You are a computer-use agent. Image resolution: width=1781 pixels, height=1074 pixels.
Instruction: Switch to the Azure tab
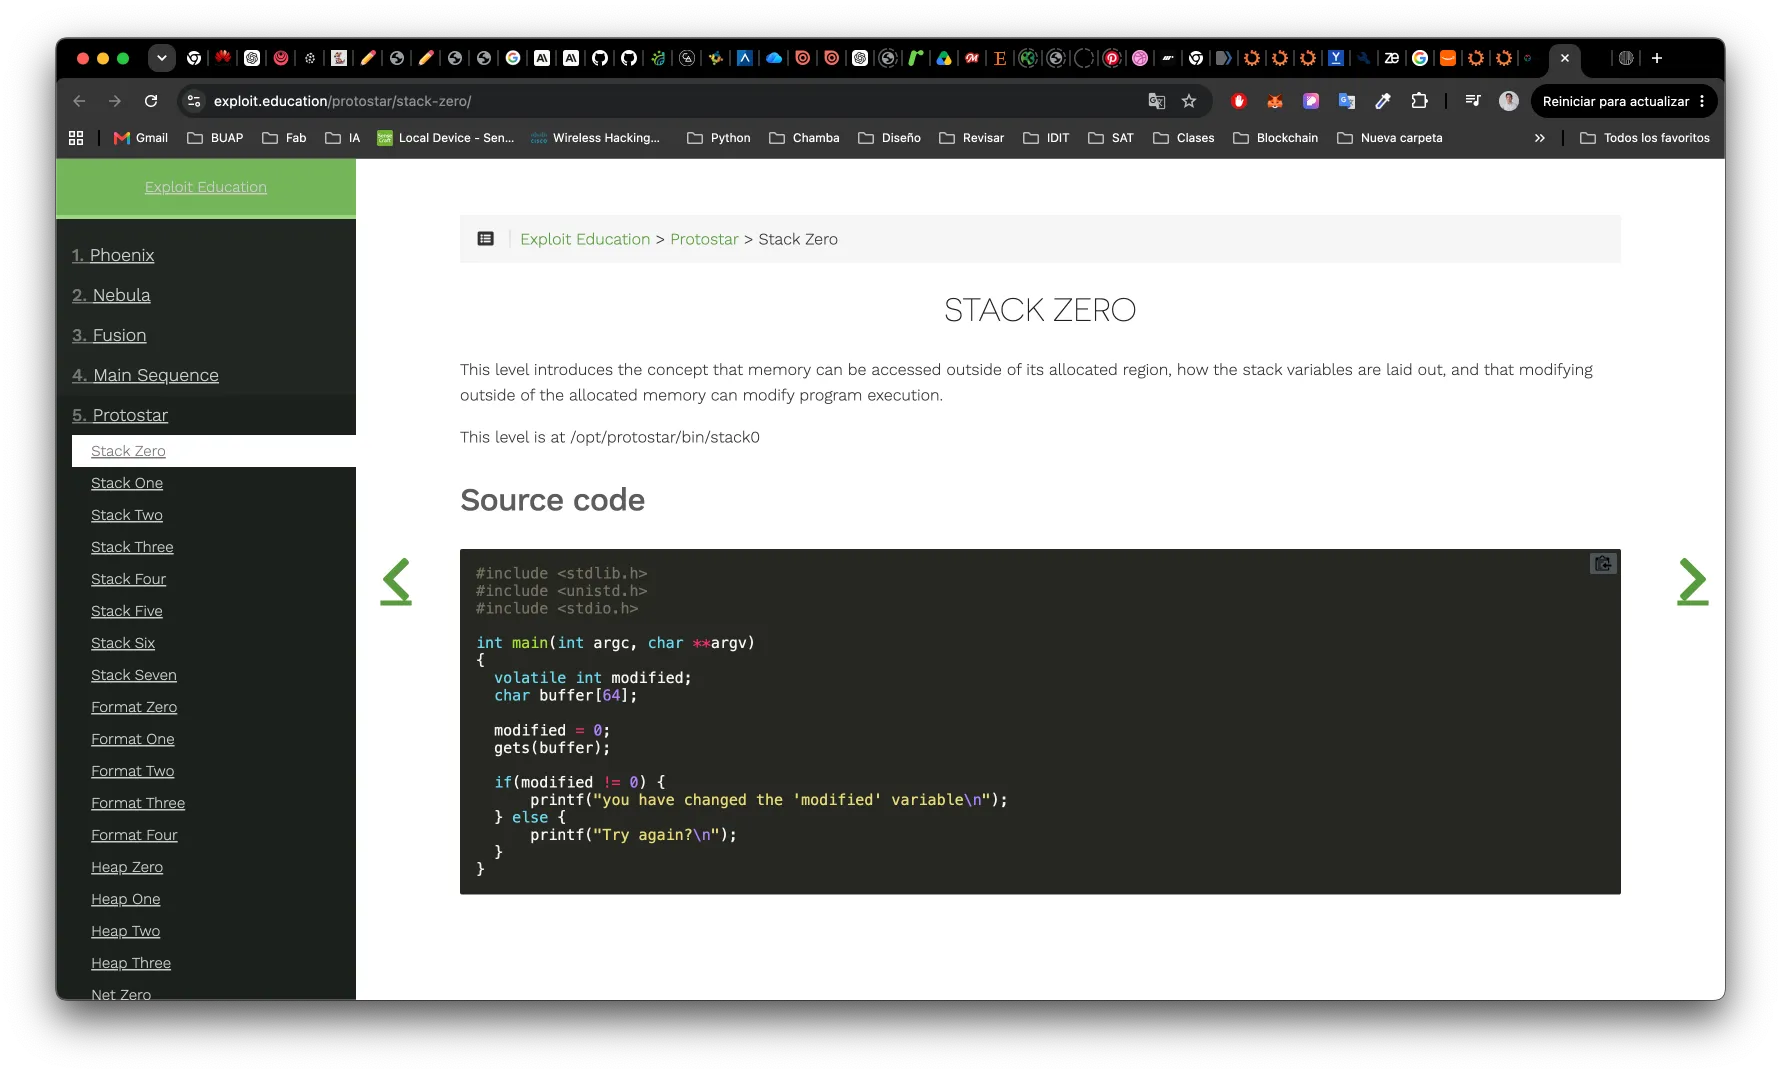pyautogui.click(x=745, y=58)
